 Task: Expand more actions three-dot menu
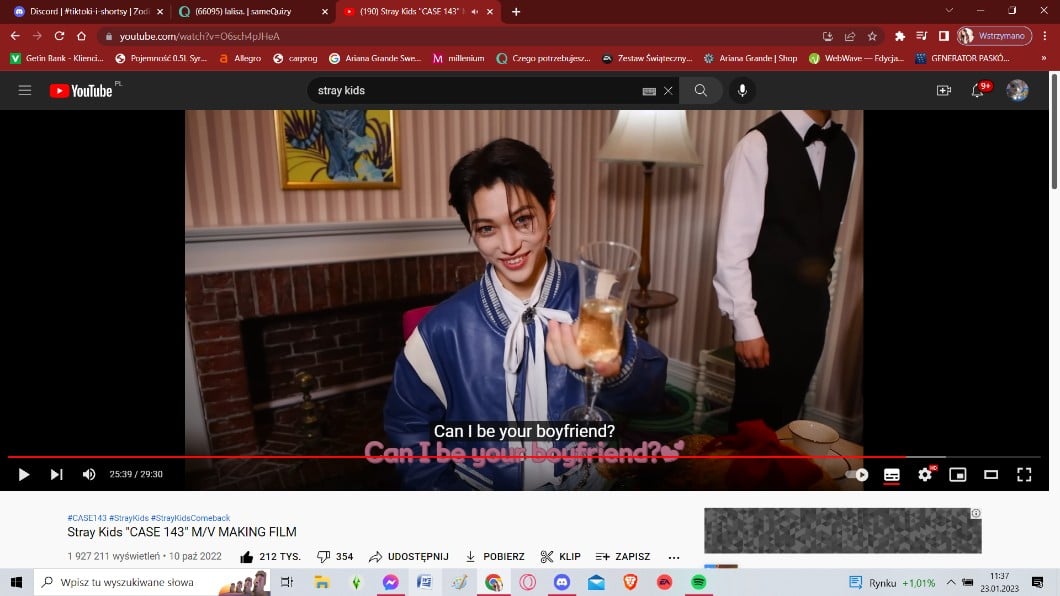(x=674, y=557)
